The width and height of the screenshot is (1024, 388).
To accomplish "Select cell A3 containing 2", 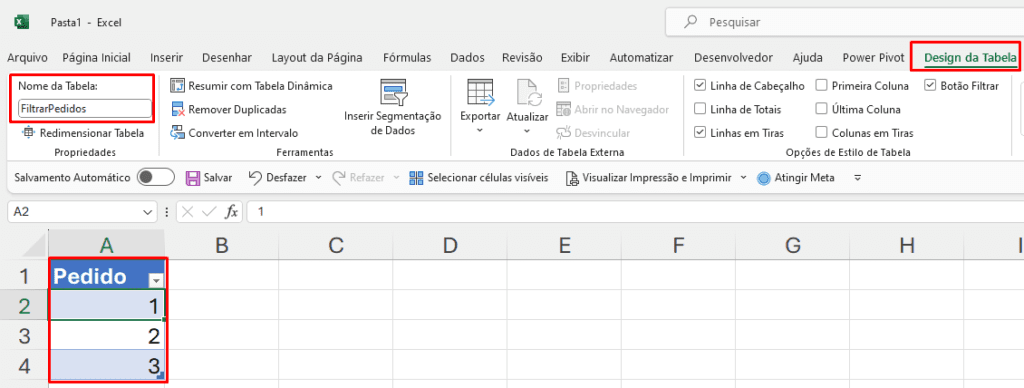I will tap(106, 335).
